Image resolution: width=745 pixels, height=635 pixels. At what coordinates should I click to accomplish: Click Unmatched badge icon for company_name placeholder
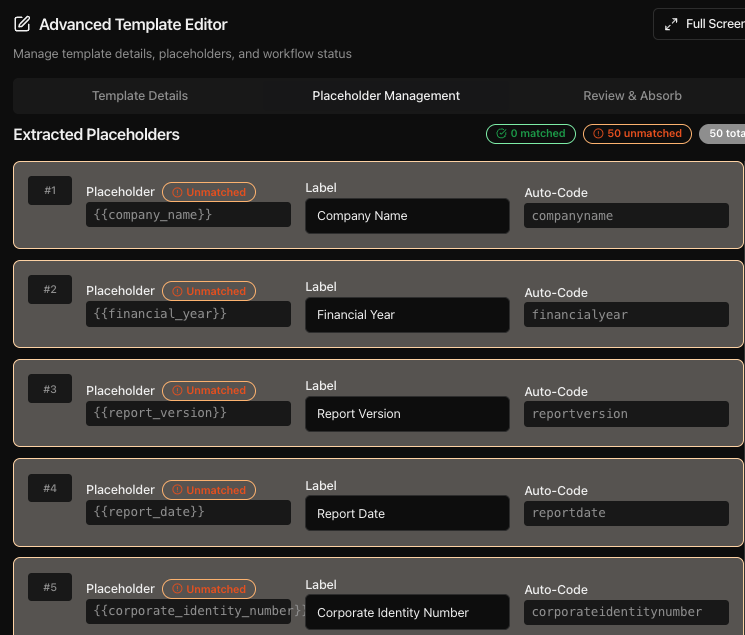pyautogui.click(x=177, y=192)
